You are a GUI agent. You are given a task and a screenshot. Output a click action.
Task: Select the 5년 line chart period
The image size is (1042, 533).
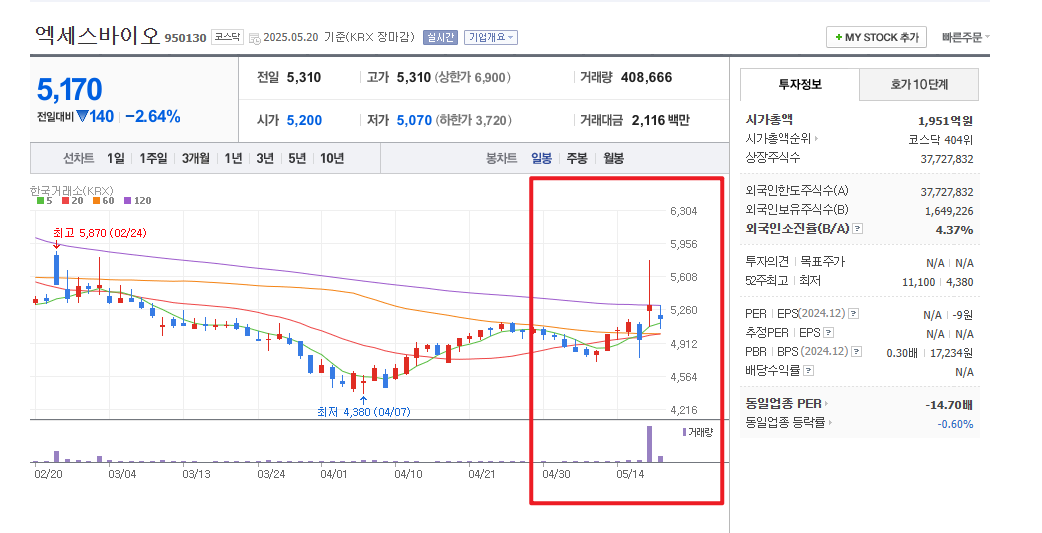click(297, 158)
